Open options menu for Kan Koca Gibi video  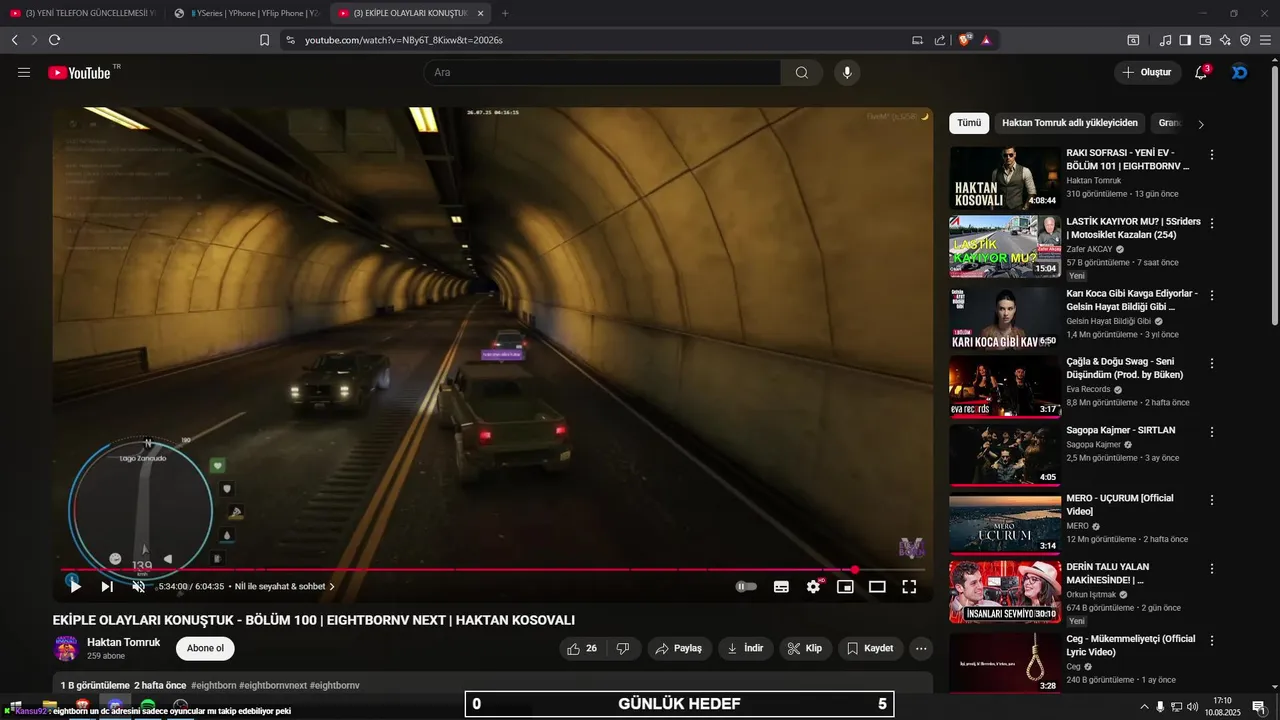[x=1212, y=296]
